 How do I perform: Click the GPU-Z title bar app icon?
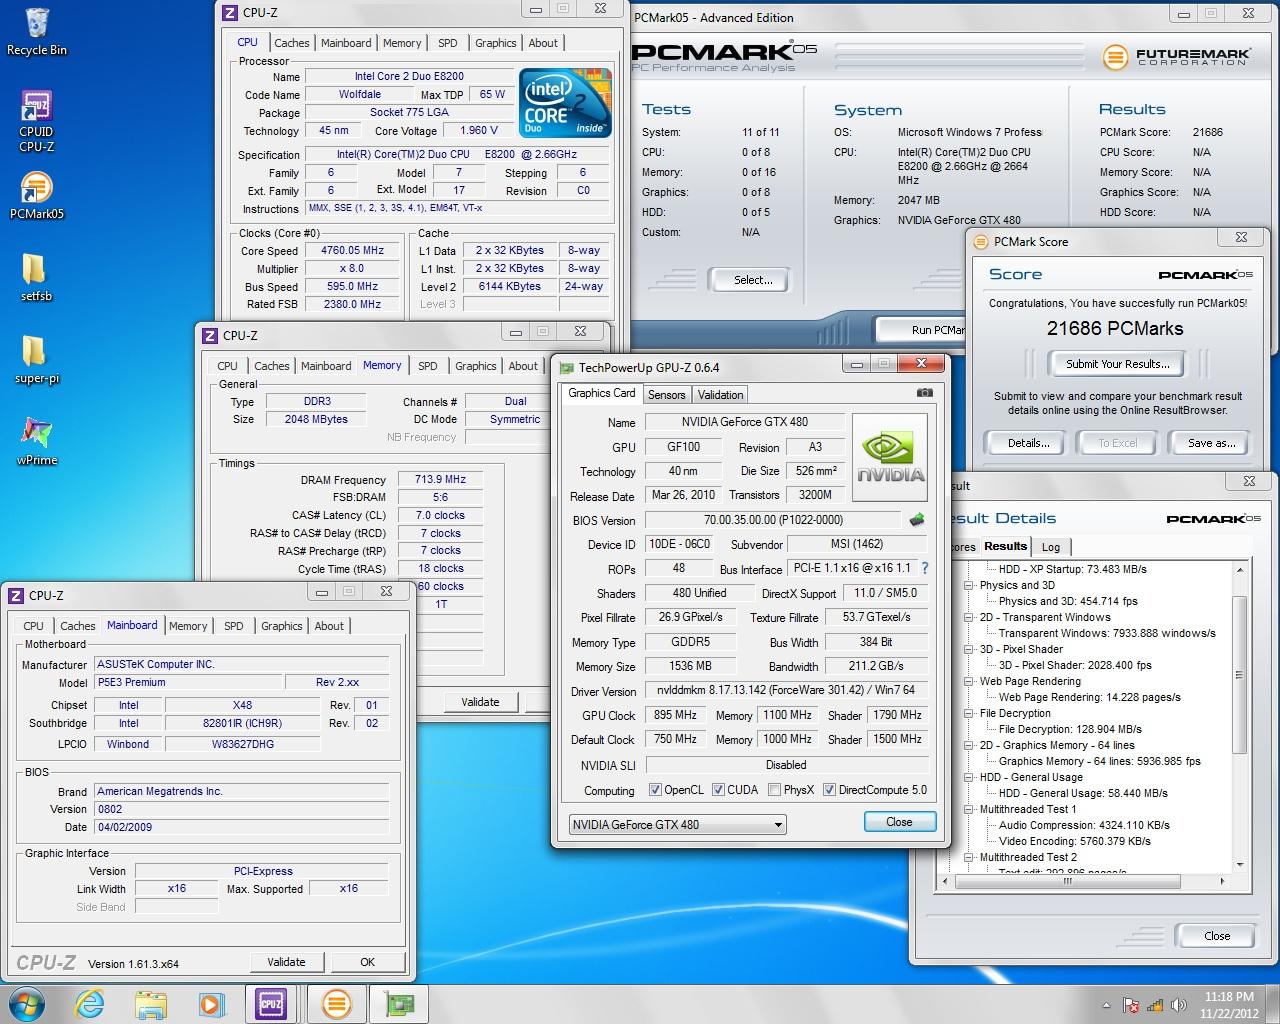point(566,368)
